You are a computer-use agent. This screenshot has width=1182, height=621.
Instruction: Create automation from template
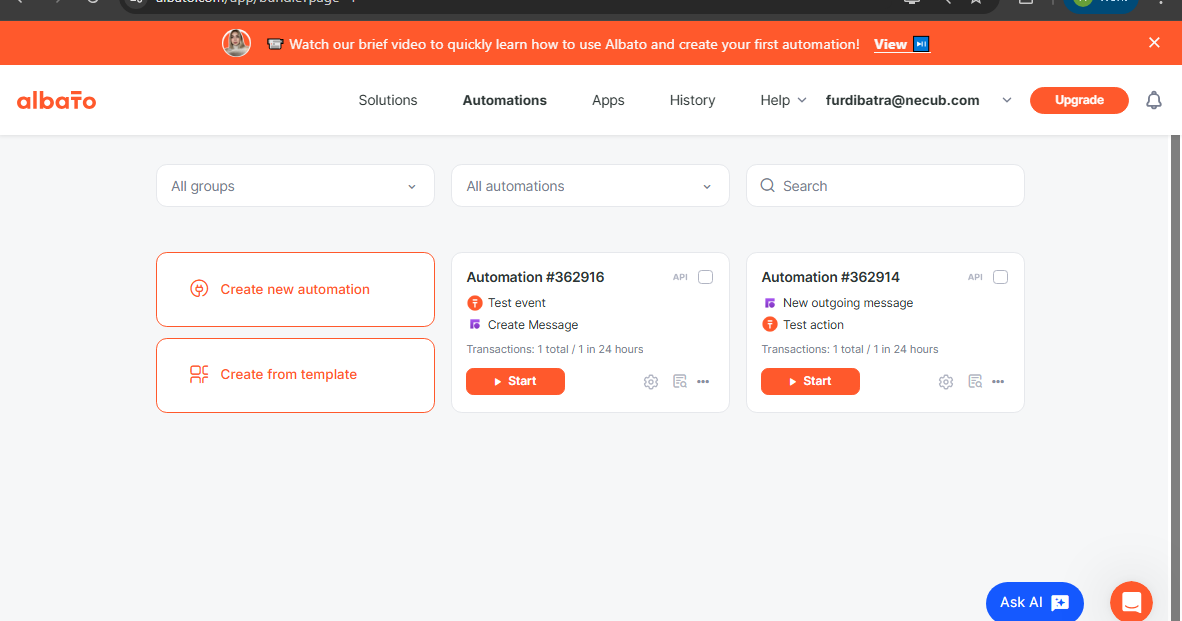tap(296, 375)
